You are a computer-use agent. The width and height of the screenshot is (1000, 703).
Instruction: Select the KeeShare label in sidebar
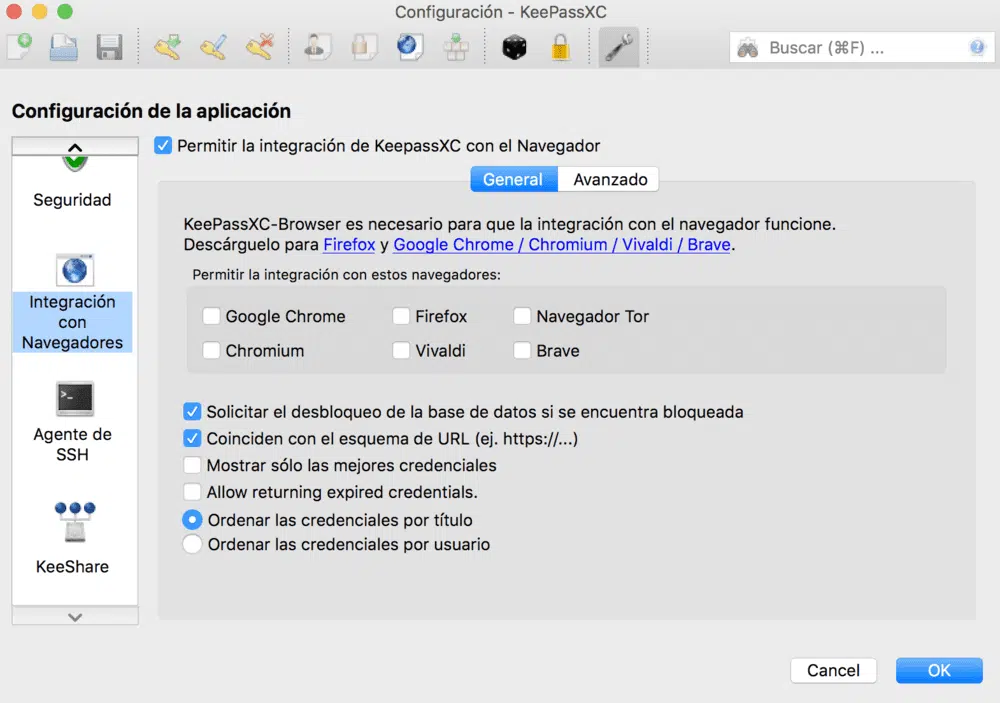72,566
